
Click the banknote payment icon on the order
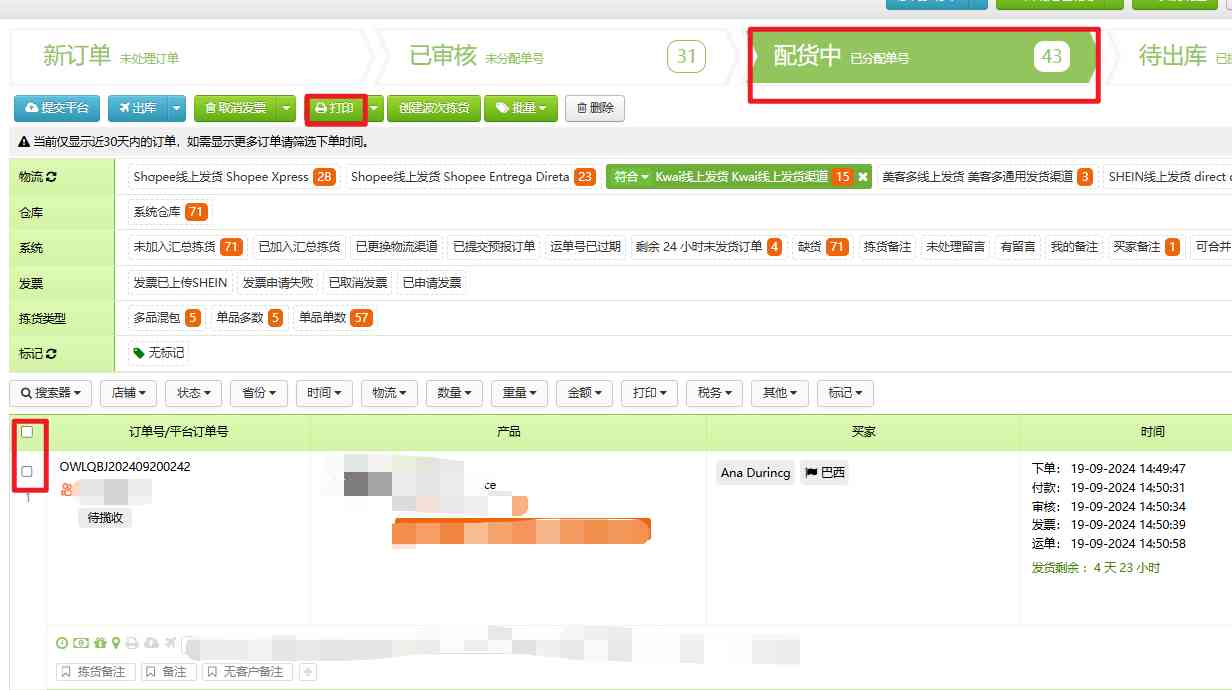pyautogui.click(x=79, y=643)
